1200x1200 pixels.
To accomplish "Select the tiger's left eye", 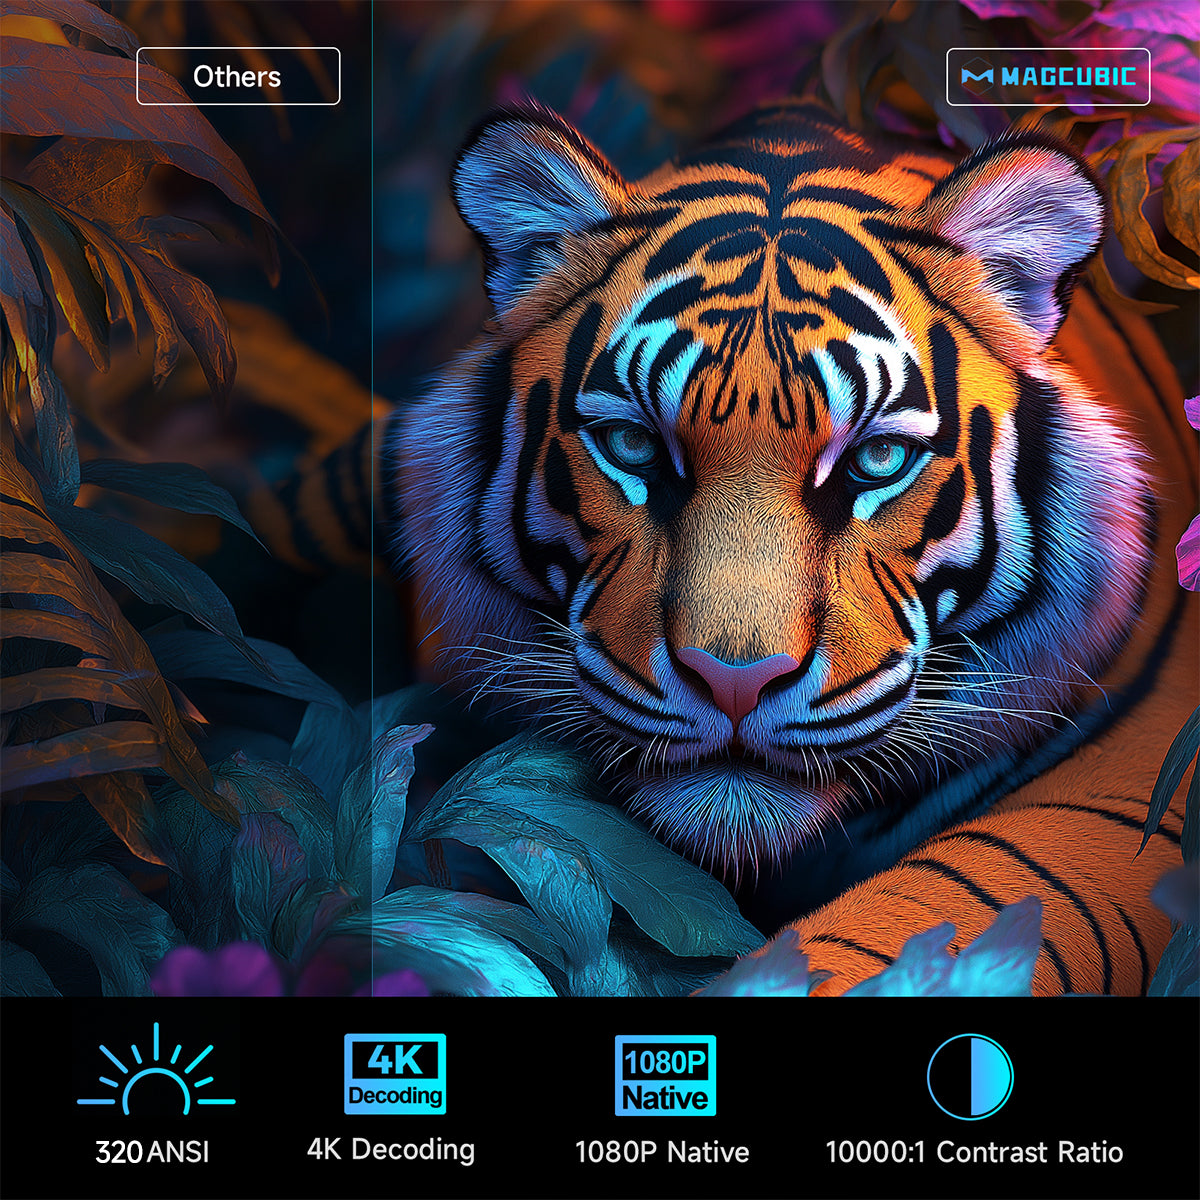I will tap(878, 460).
